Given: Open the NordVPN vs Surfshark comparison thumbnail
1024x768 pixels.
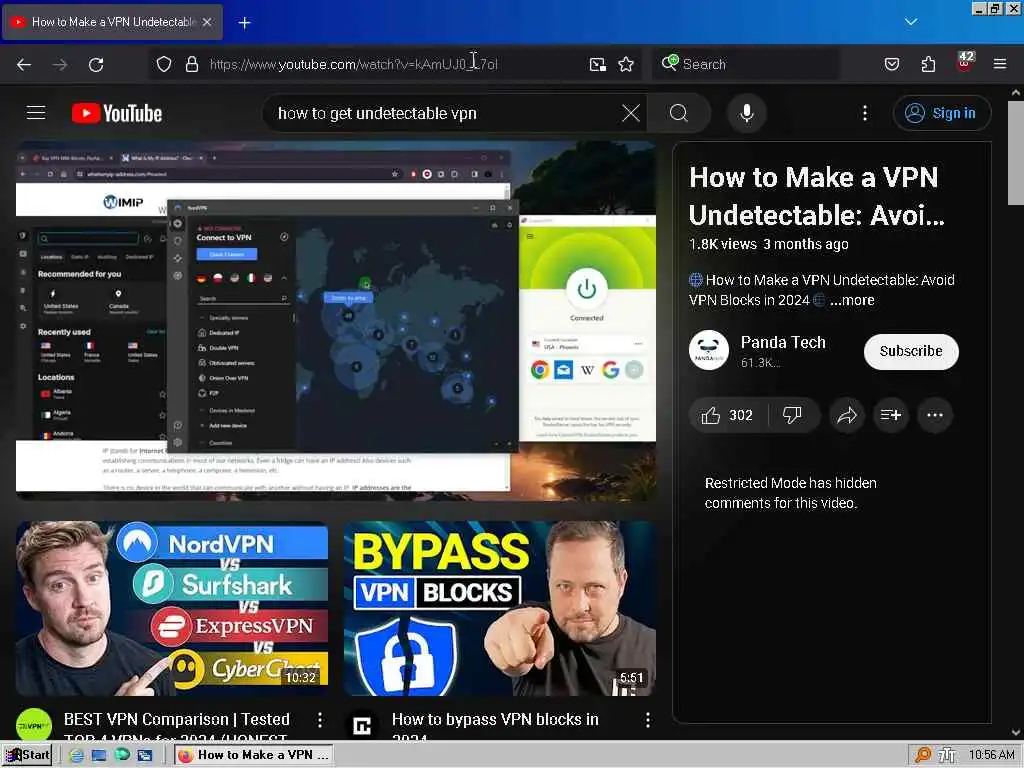Looking at the screenshot, I should pos(172,608).
